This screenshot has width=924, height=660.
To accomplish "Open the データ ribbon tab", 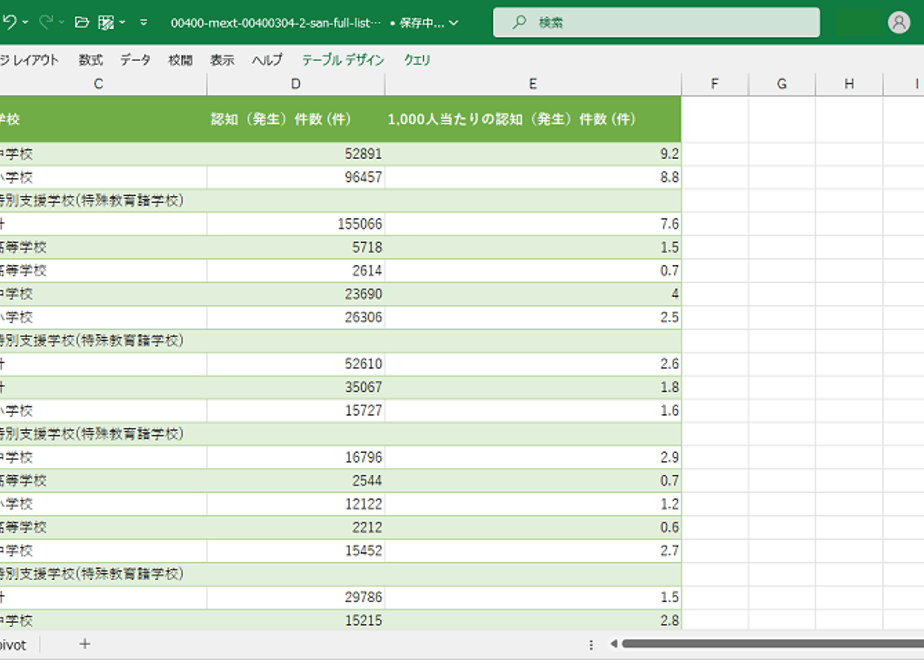I will click(135, 60).
